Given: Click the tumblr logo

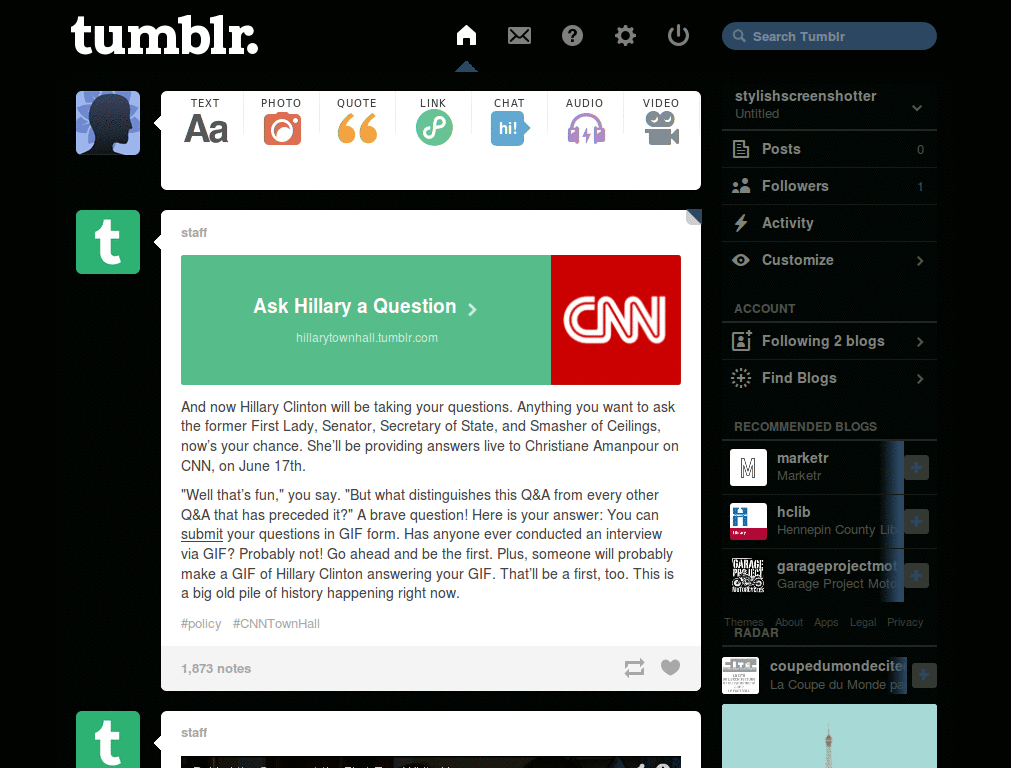Looking at the screenshot, I should (164, 36).
